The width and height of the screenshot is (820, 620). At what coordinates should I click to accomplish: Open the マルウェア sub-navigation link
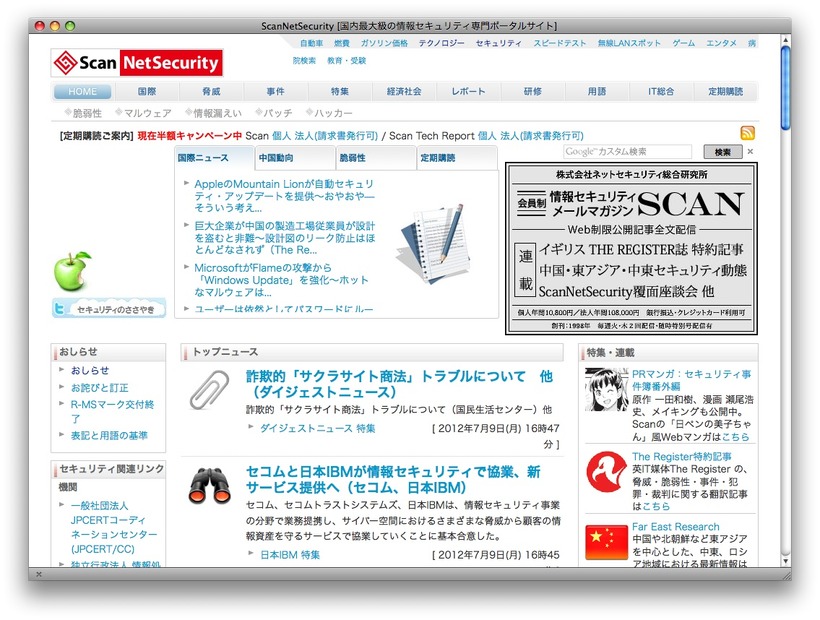tap(147, 113)
